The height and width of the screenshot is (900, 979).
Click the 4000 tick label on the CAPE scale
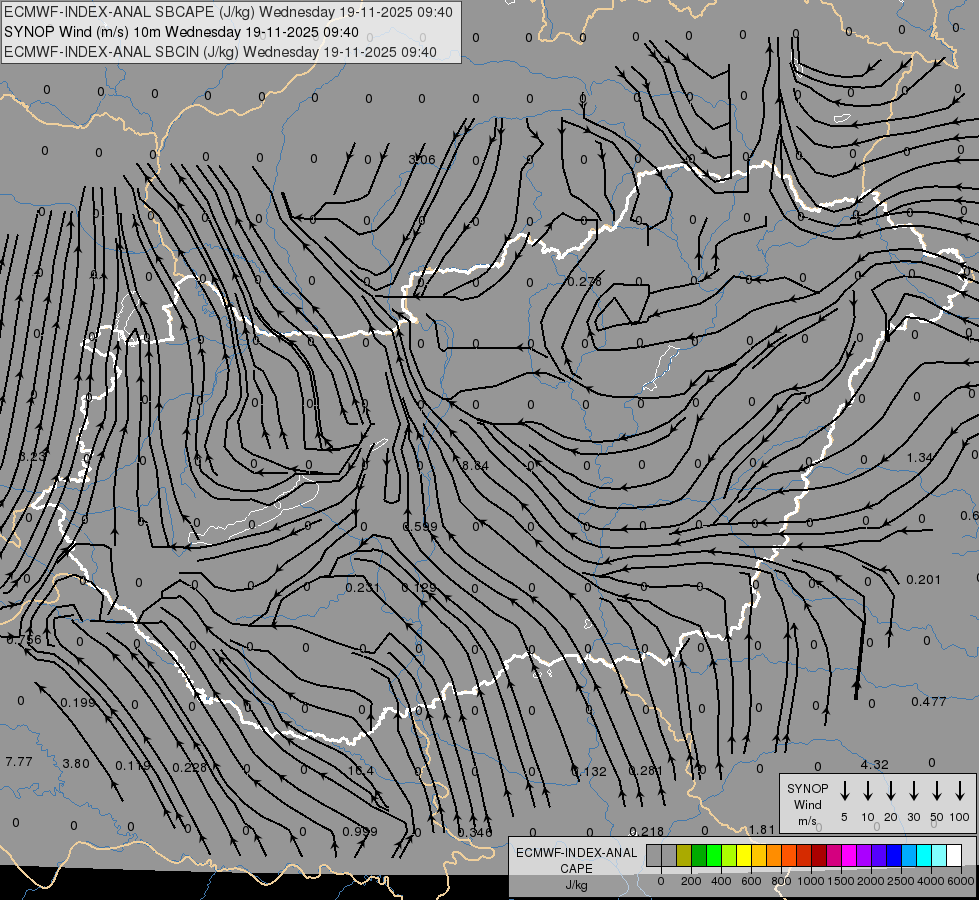coord(931,881)
